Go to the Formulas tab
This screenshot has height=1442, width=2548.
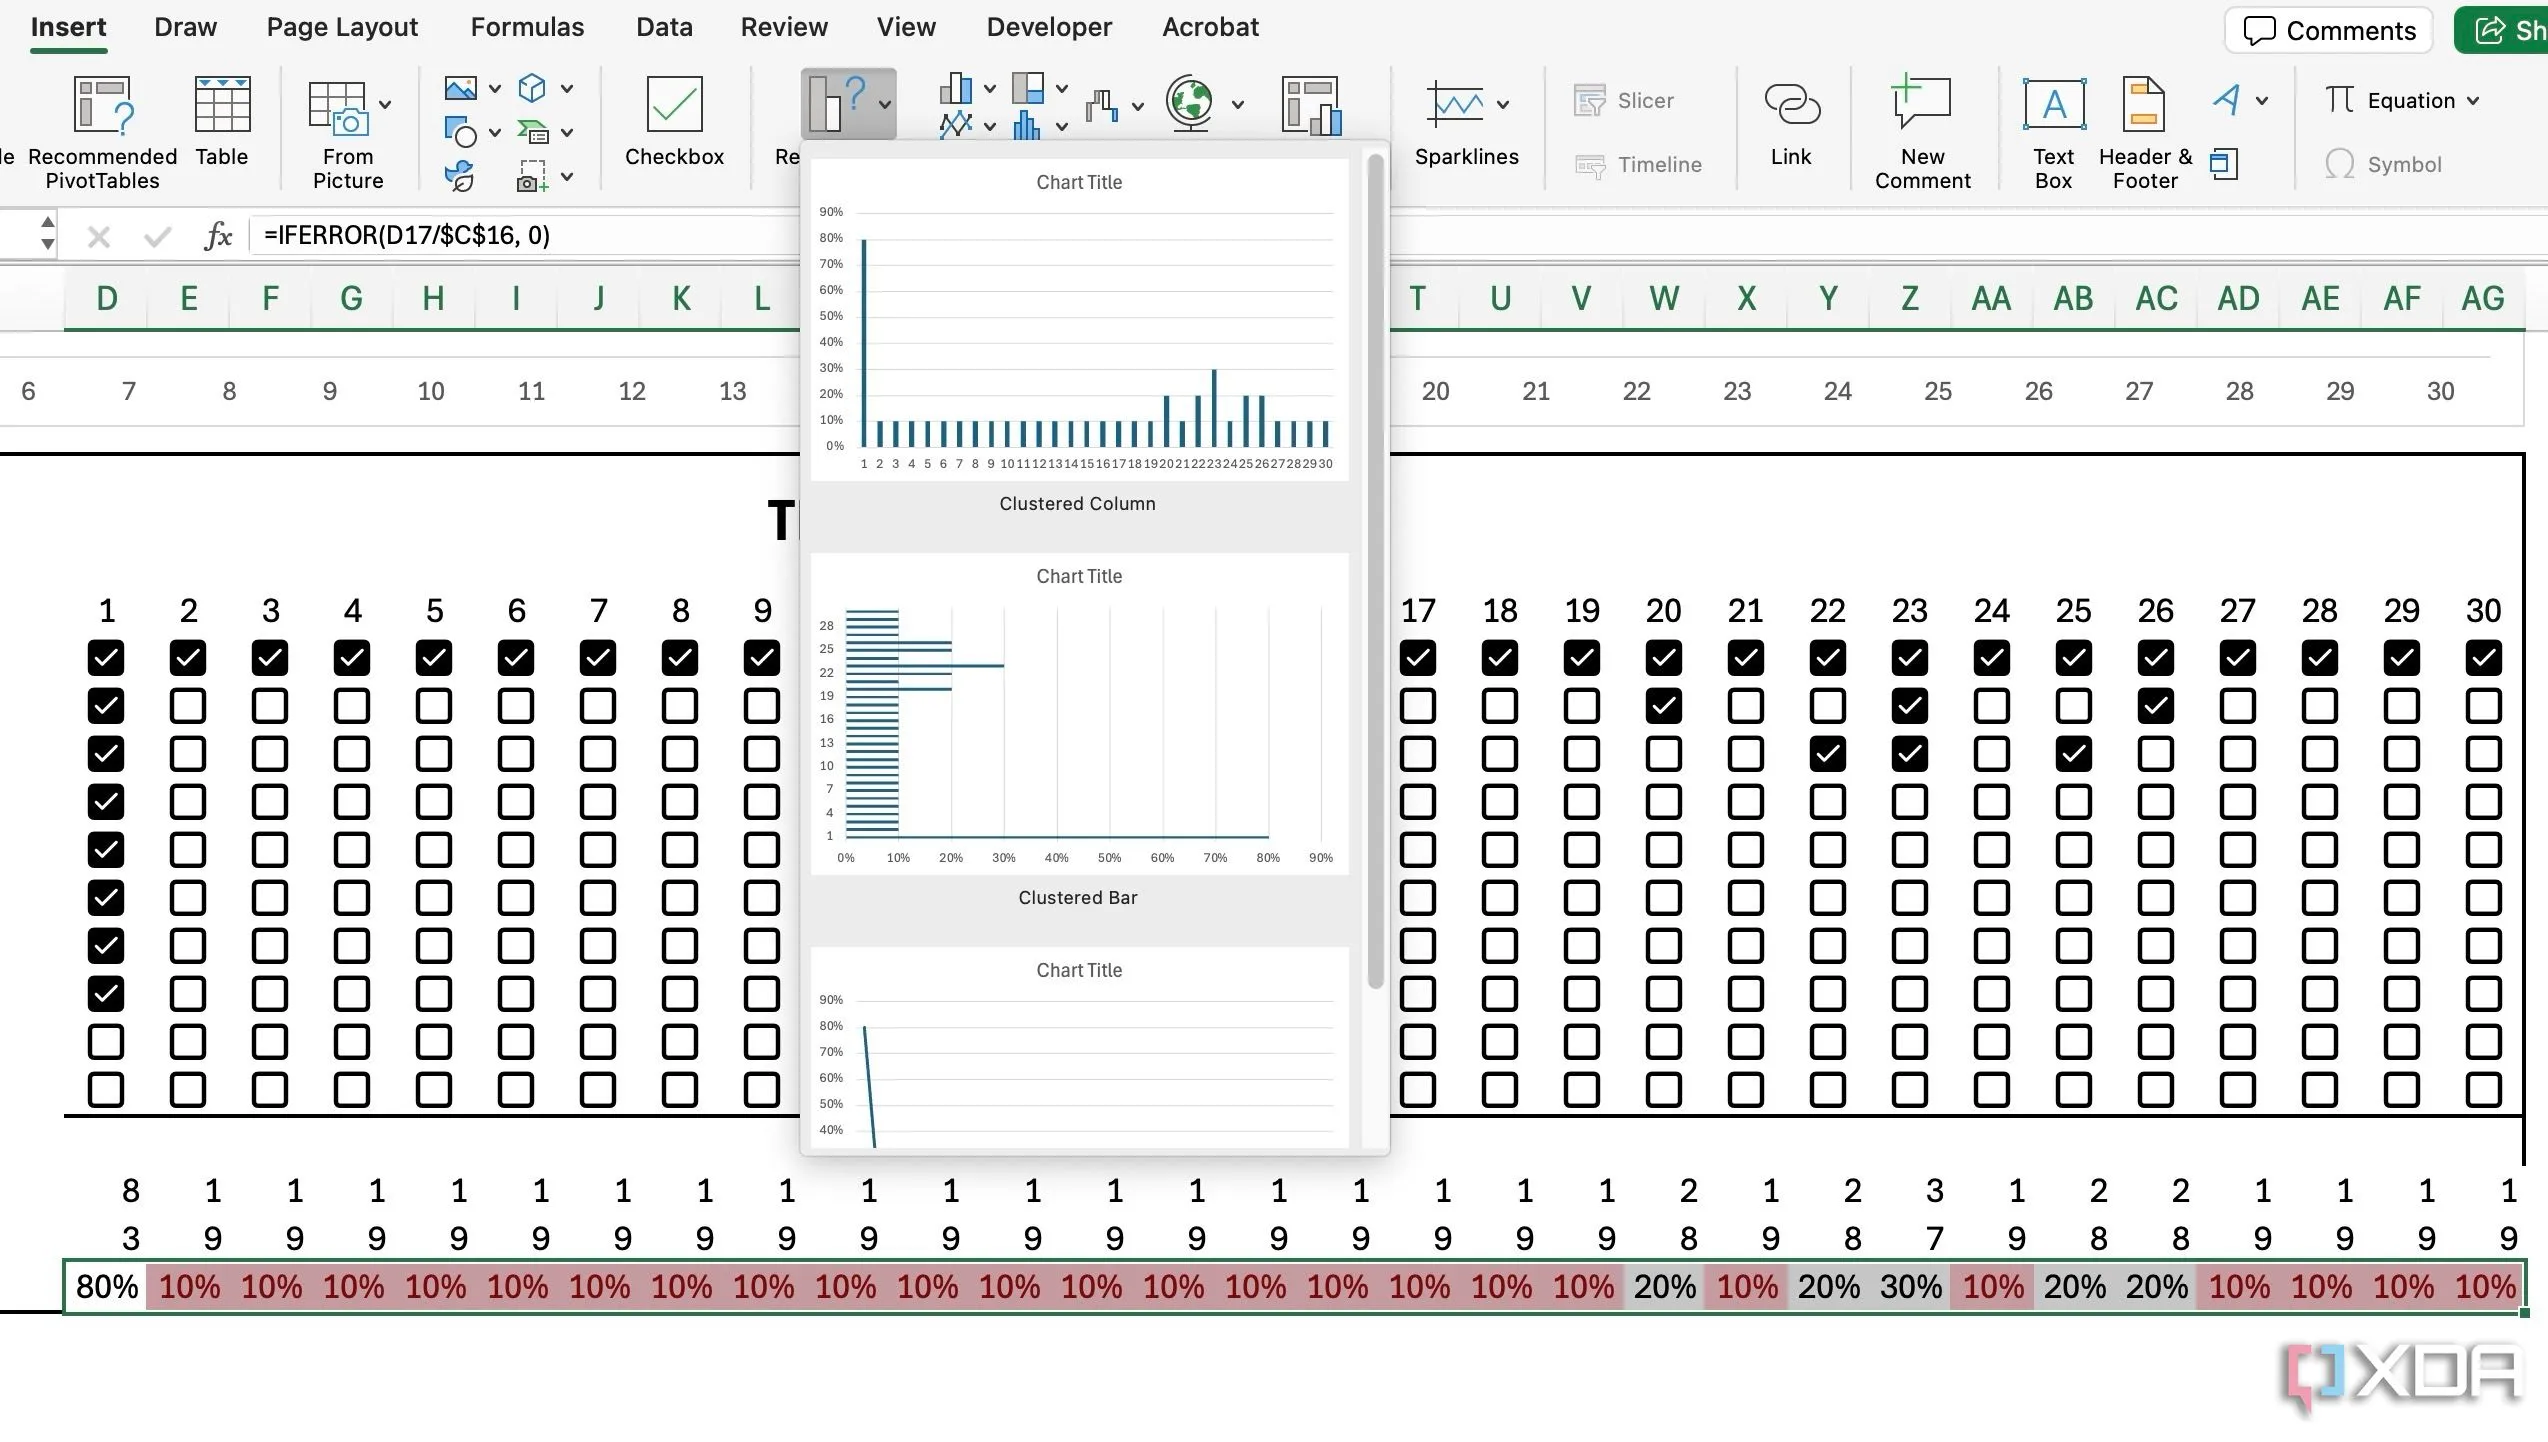[527, 27]
